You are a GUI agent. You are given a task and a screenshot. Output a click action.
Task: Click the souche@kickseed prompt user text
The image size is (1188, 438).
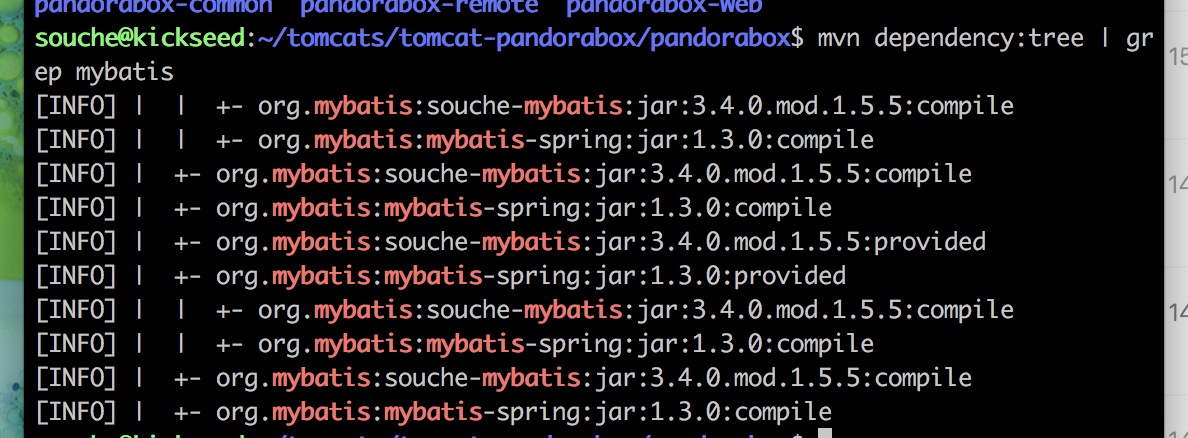pyautogui.click(x=141, y=38)
